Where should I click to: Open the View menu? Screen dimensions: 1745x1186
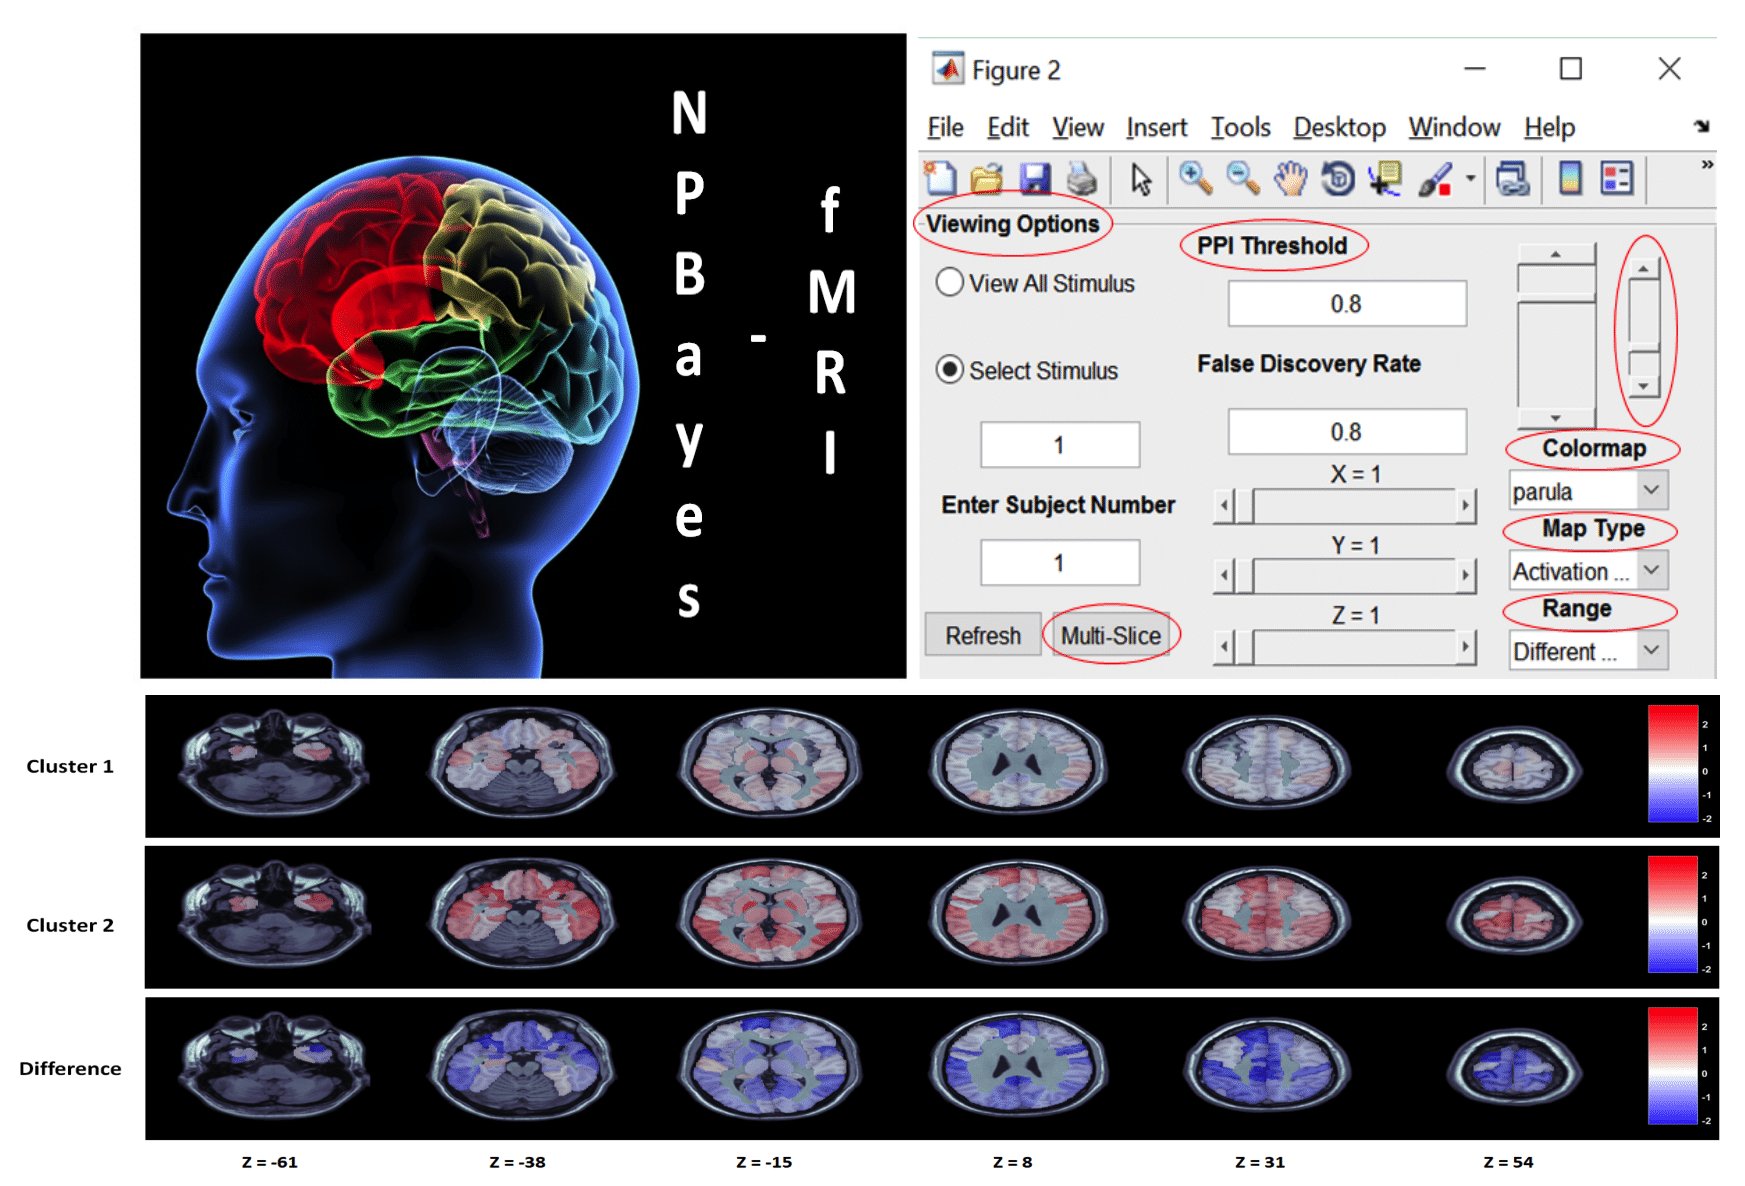(x=1078, y=128)
